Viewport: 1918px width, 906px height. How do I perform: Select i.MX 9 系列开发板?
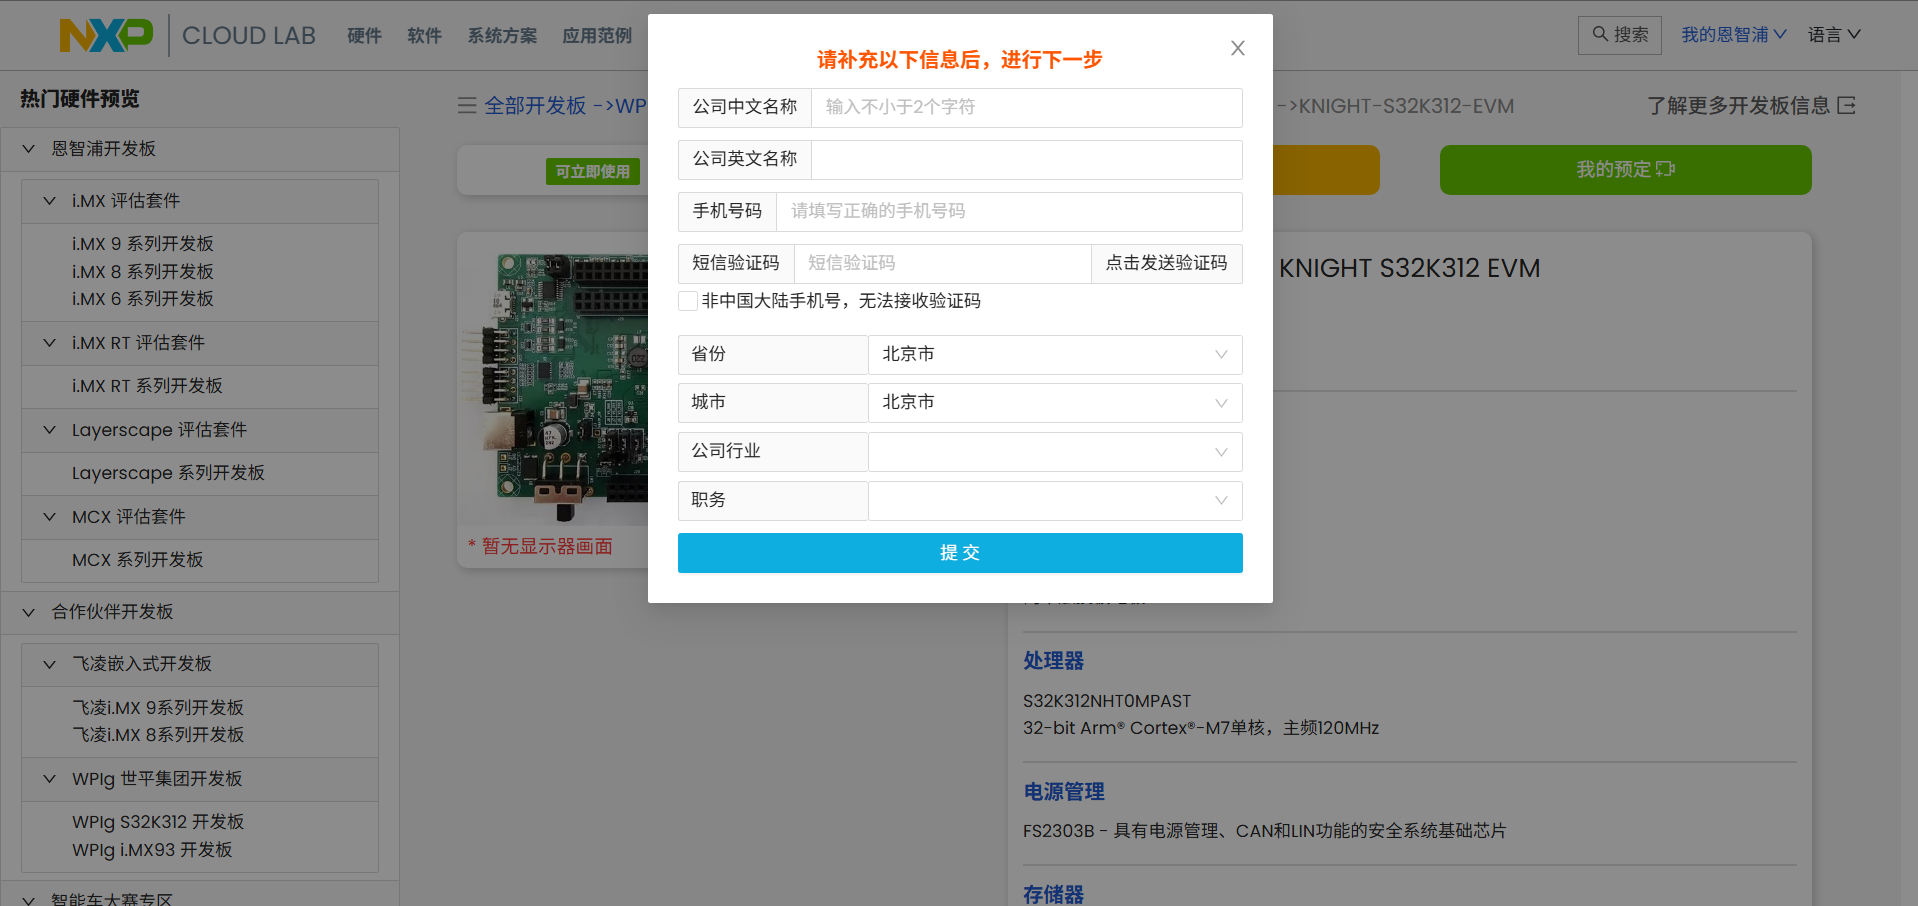point(143,244)
